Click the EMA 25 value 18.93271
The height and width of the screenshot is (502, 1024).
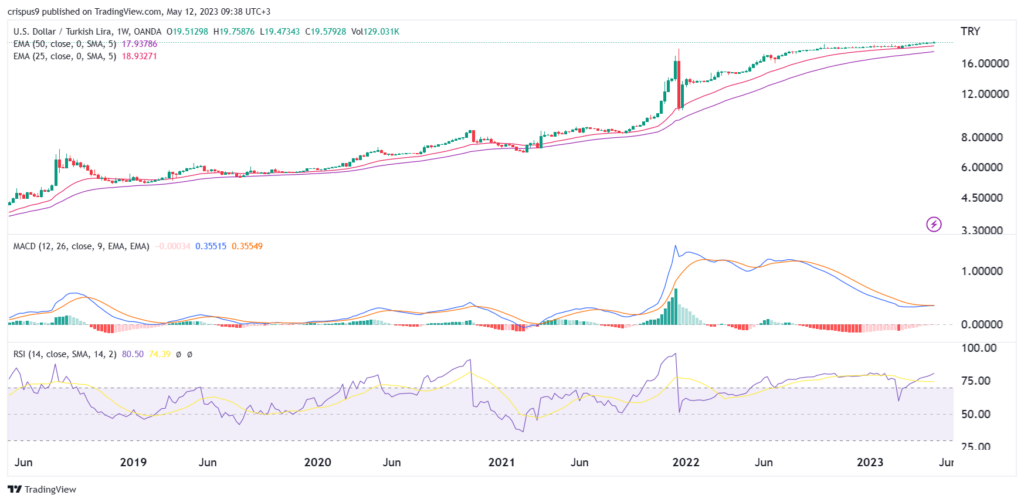pos(140,56)
